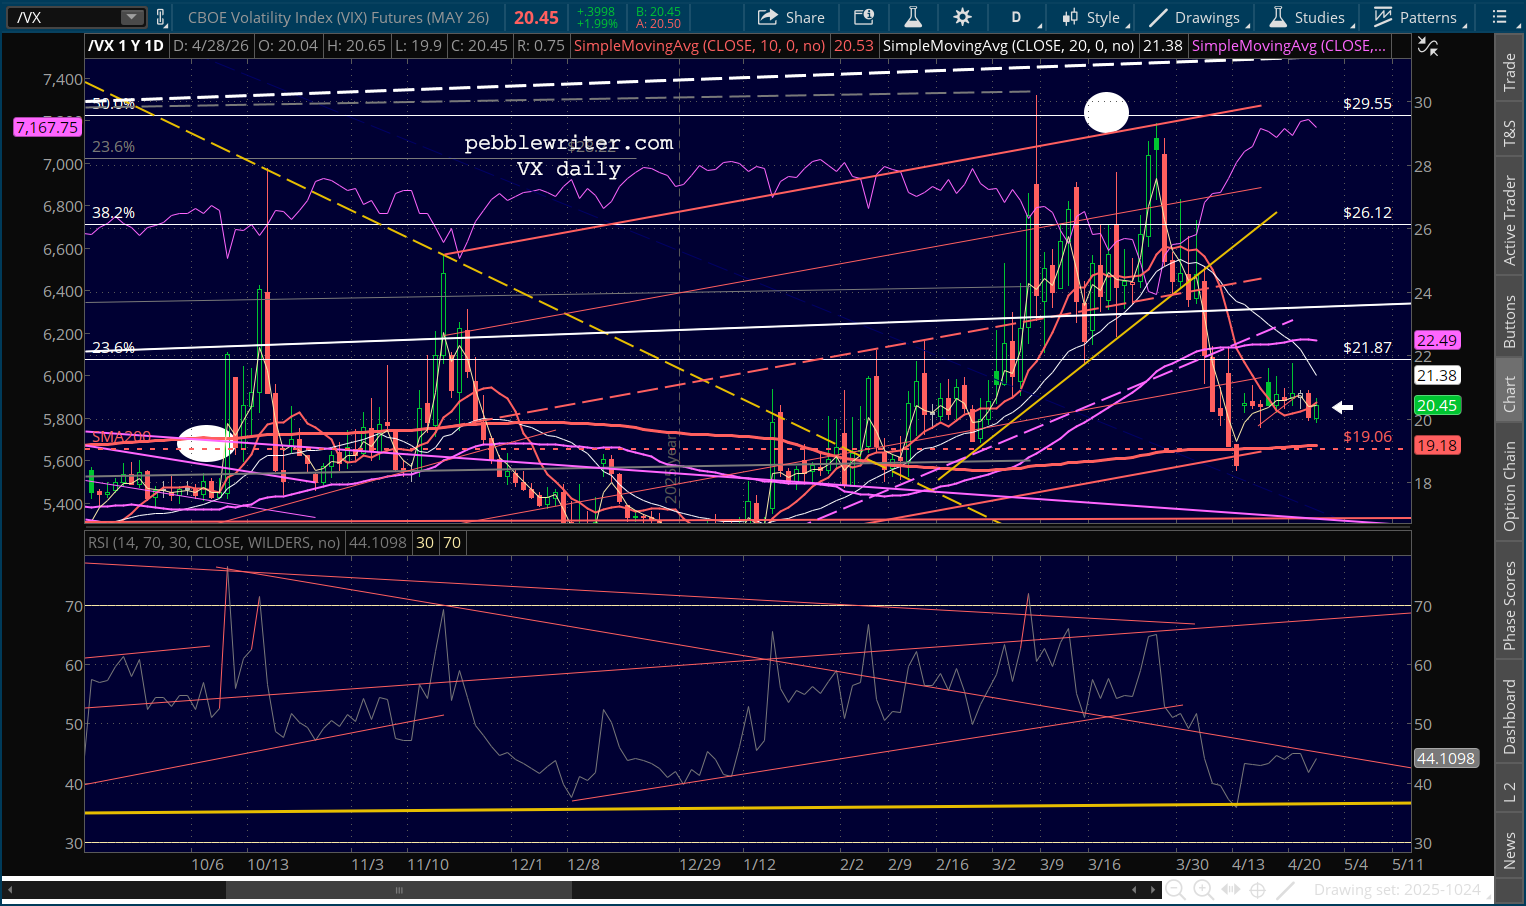This screenshot has height=906, width=1526.
Task: Select the line drawing tool icon
Action: pos(1286,889)
